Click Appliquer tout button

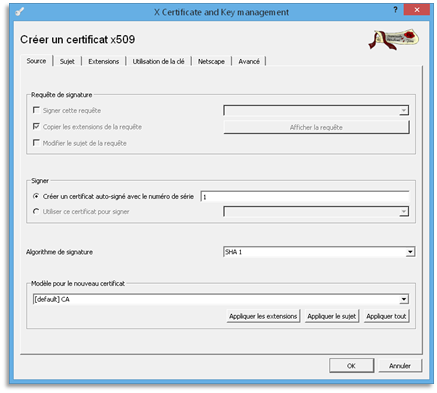(386, 316)
